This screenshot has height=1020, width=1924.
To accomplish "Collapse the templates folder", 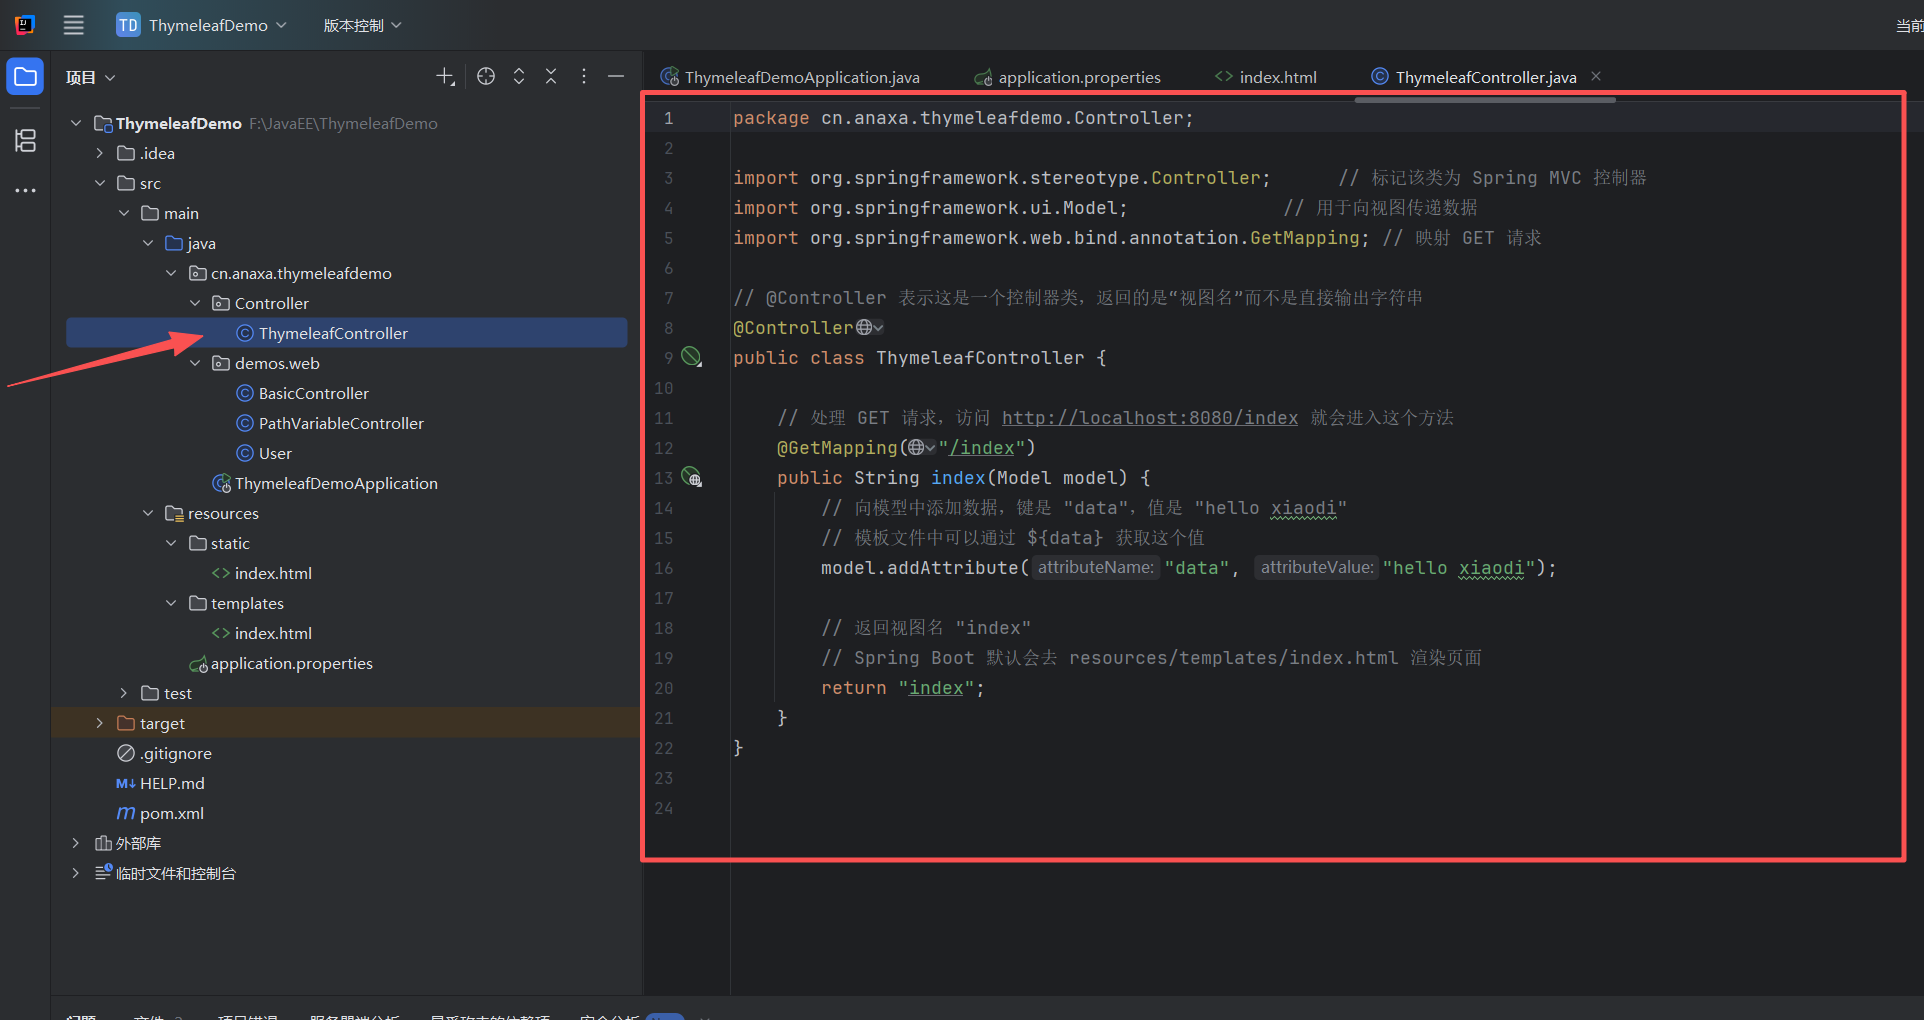I will pyautogui.click(x=171, y=603).
